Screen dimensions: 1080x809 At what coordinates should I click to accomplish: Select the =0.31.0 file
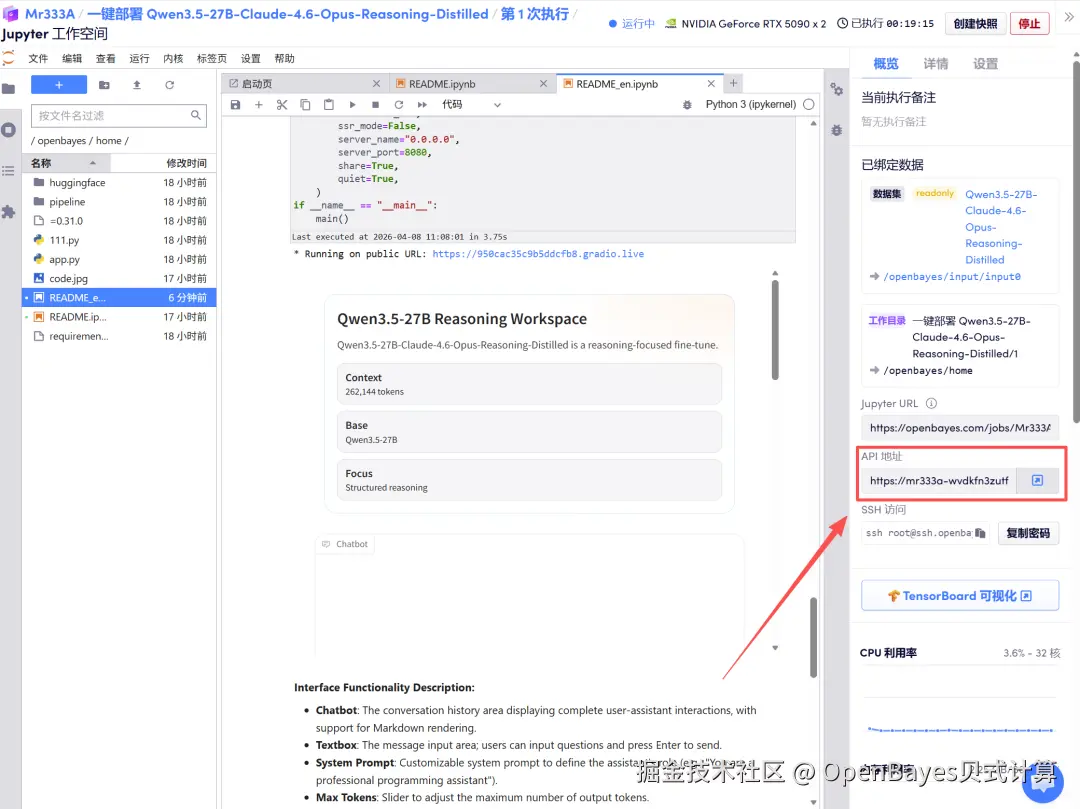click(x=119, y=221)
